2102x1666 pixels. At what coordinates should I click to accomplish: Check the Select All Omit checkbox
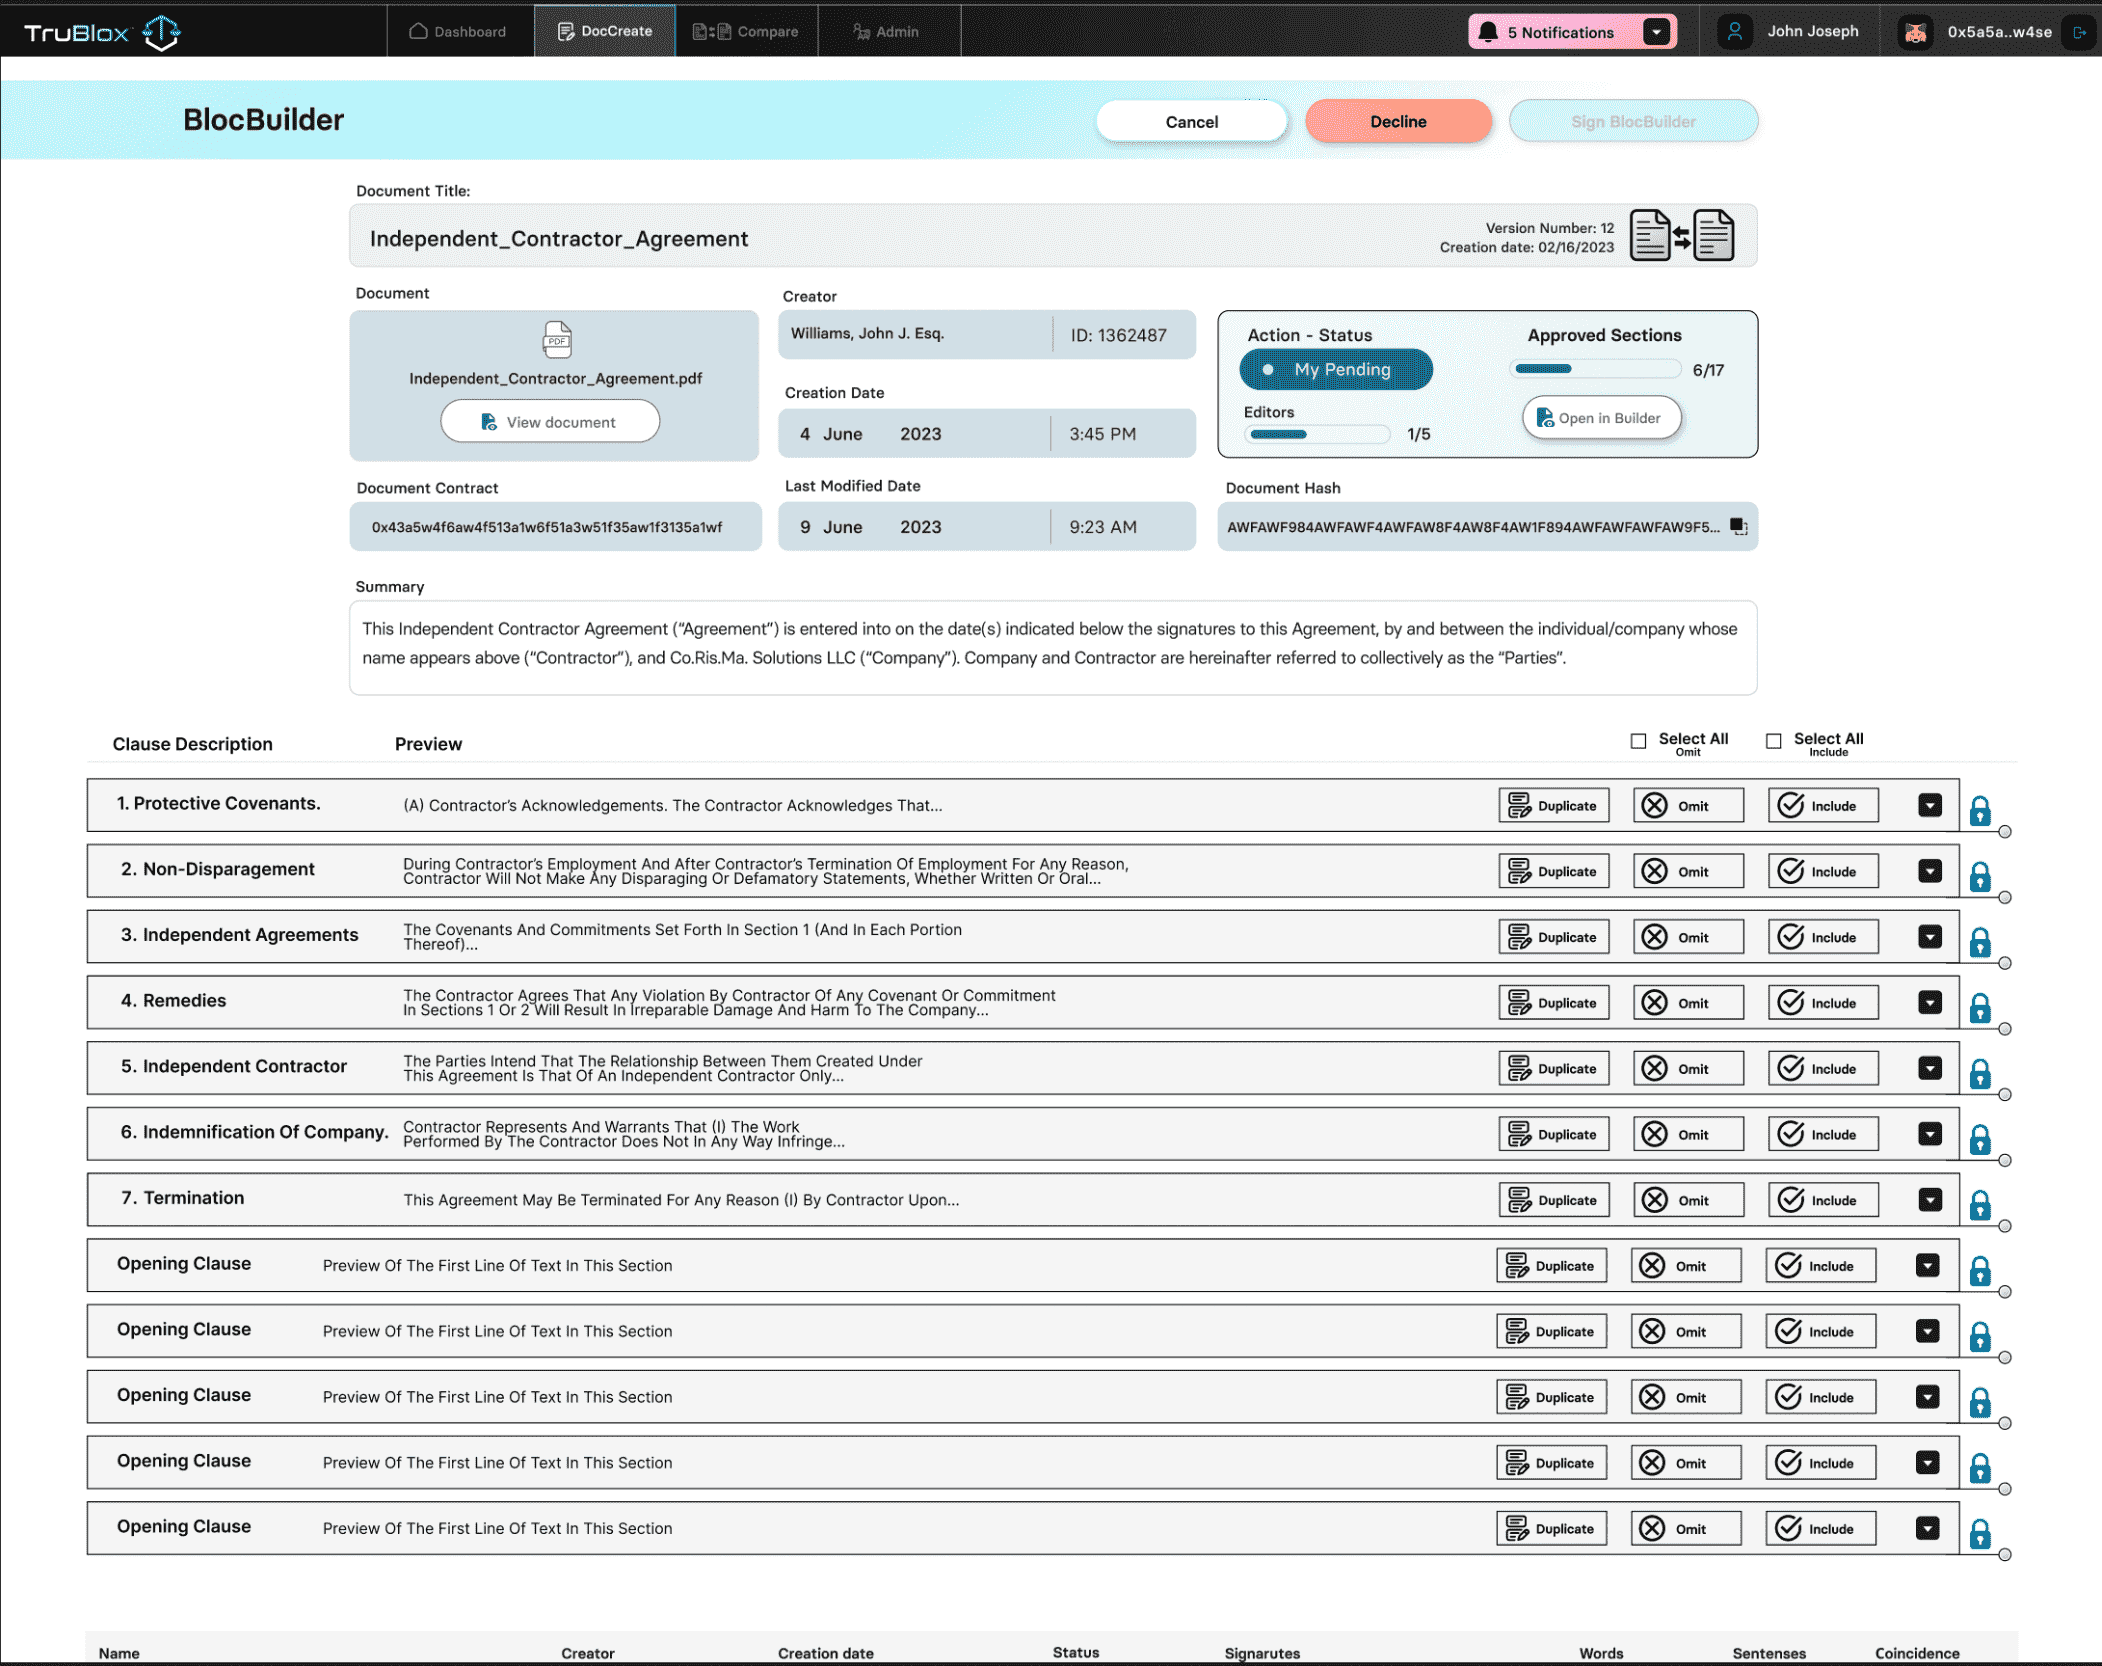1638,741
